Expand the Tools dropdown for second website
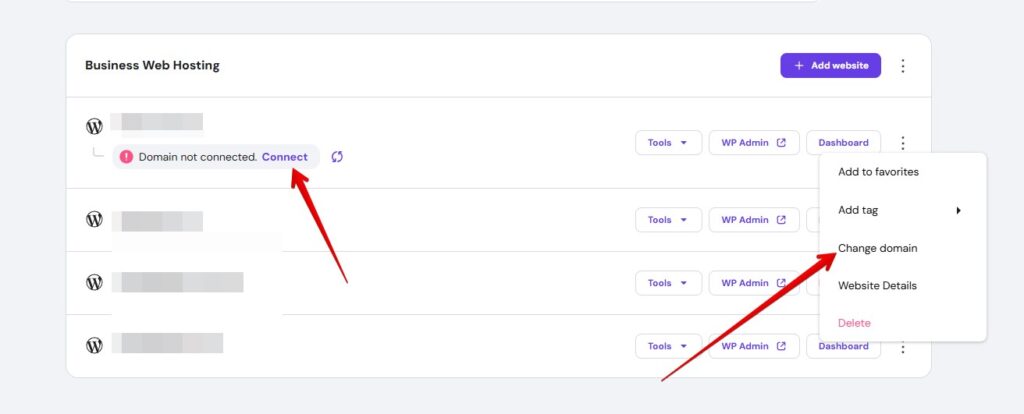 tap(668, 220)
